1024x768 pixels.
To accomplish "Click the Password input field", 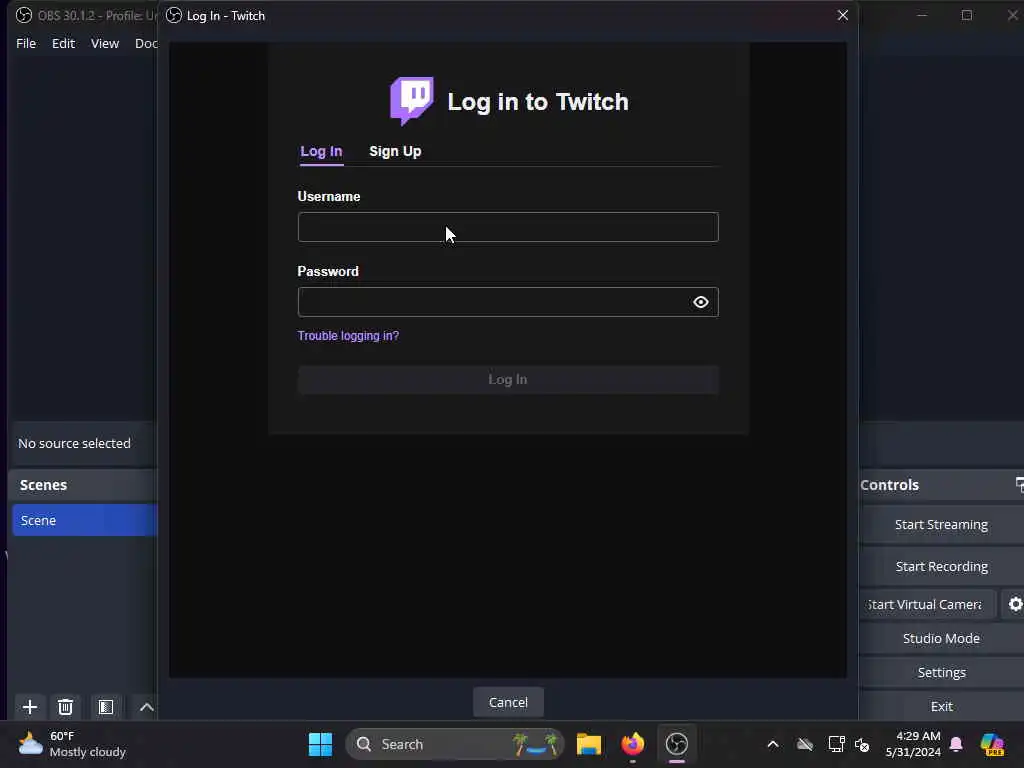I will click(508, 302).
